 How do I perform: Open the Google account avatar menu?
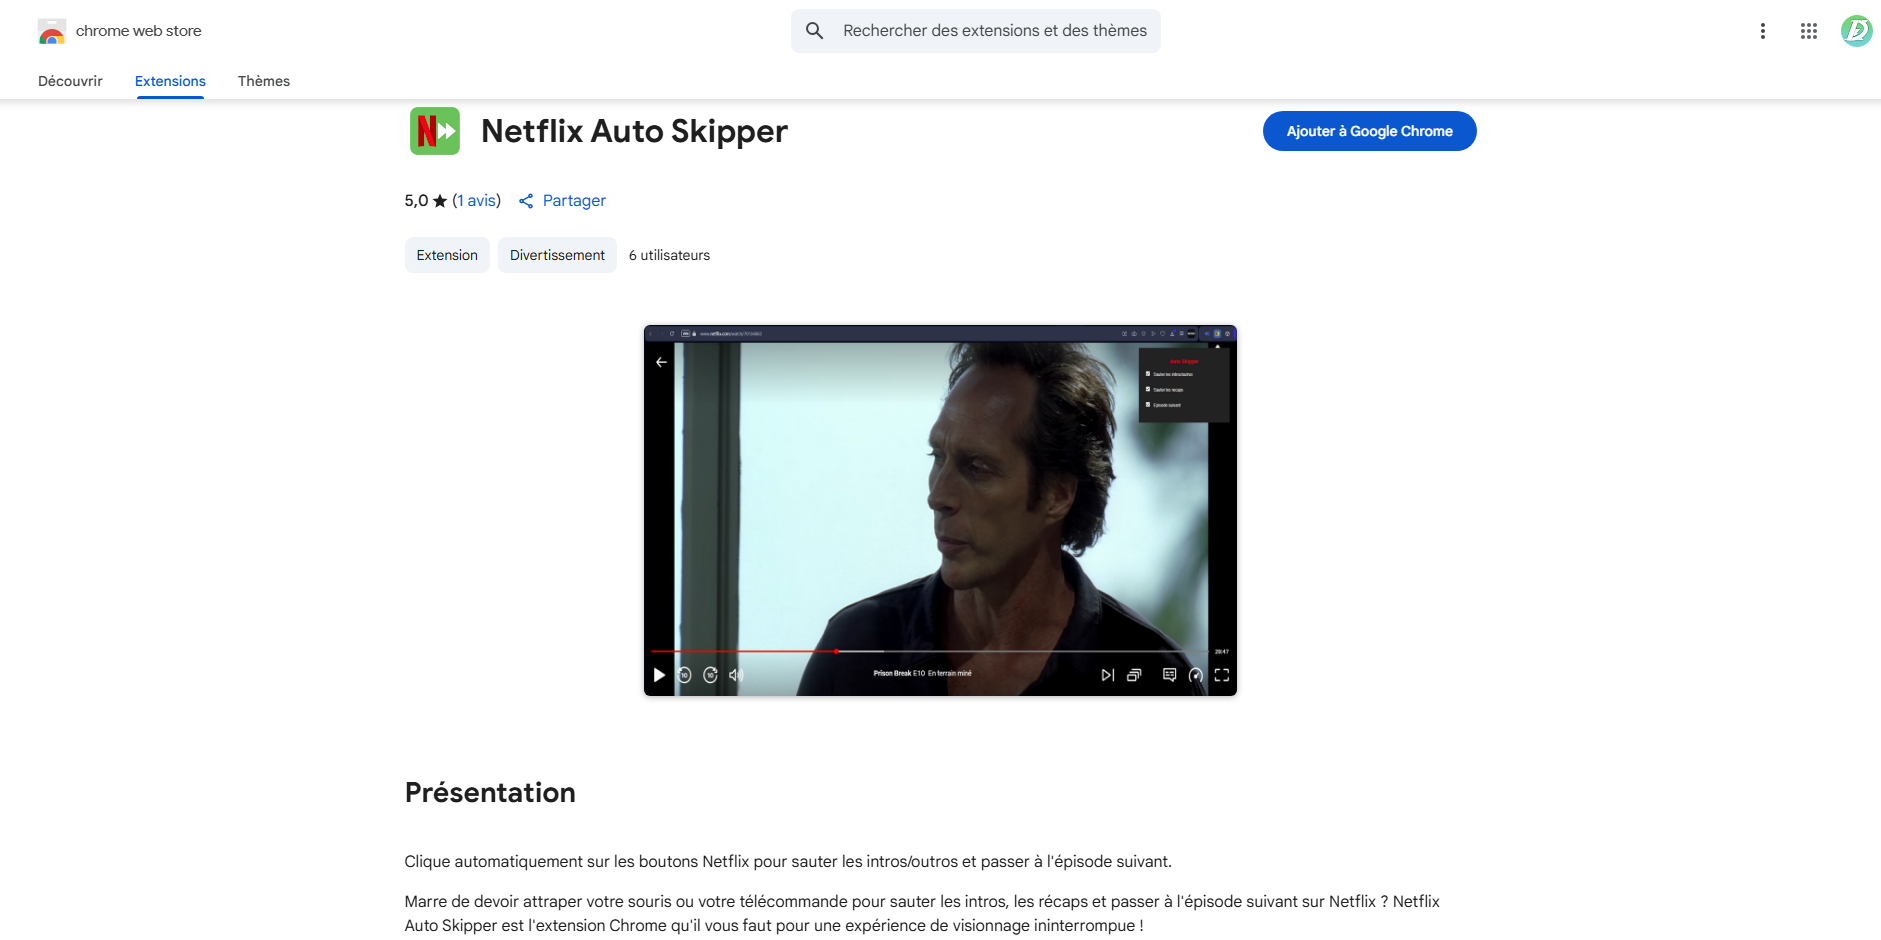[x=1856, y=31]
